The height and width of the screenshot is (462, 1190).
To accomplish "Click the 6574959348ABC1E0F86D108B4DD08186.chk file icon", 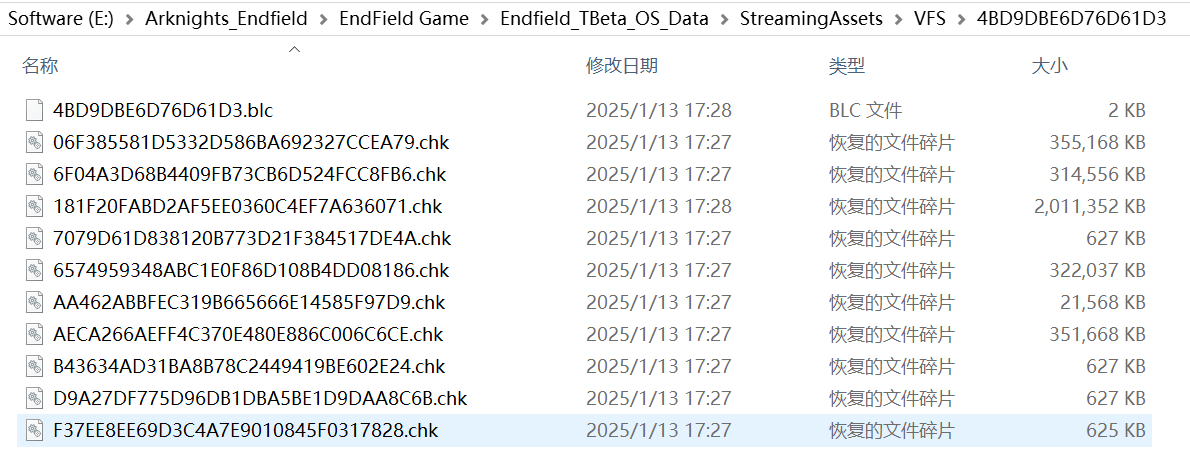I will click(x=35, y=270).
